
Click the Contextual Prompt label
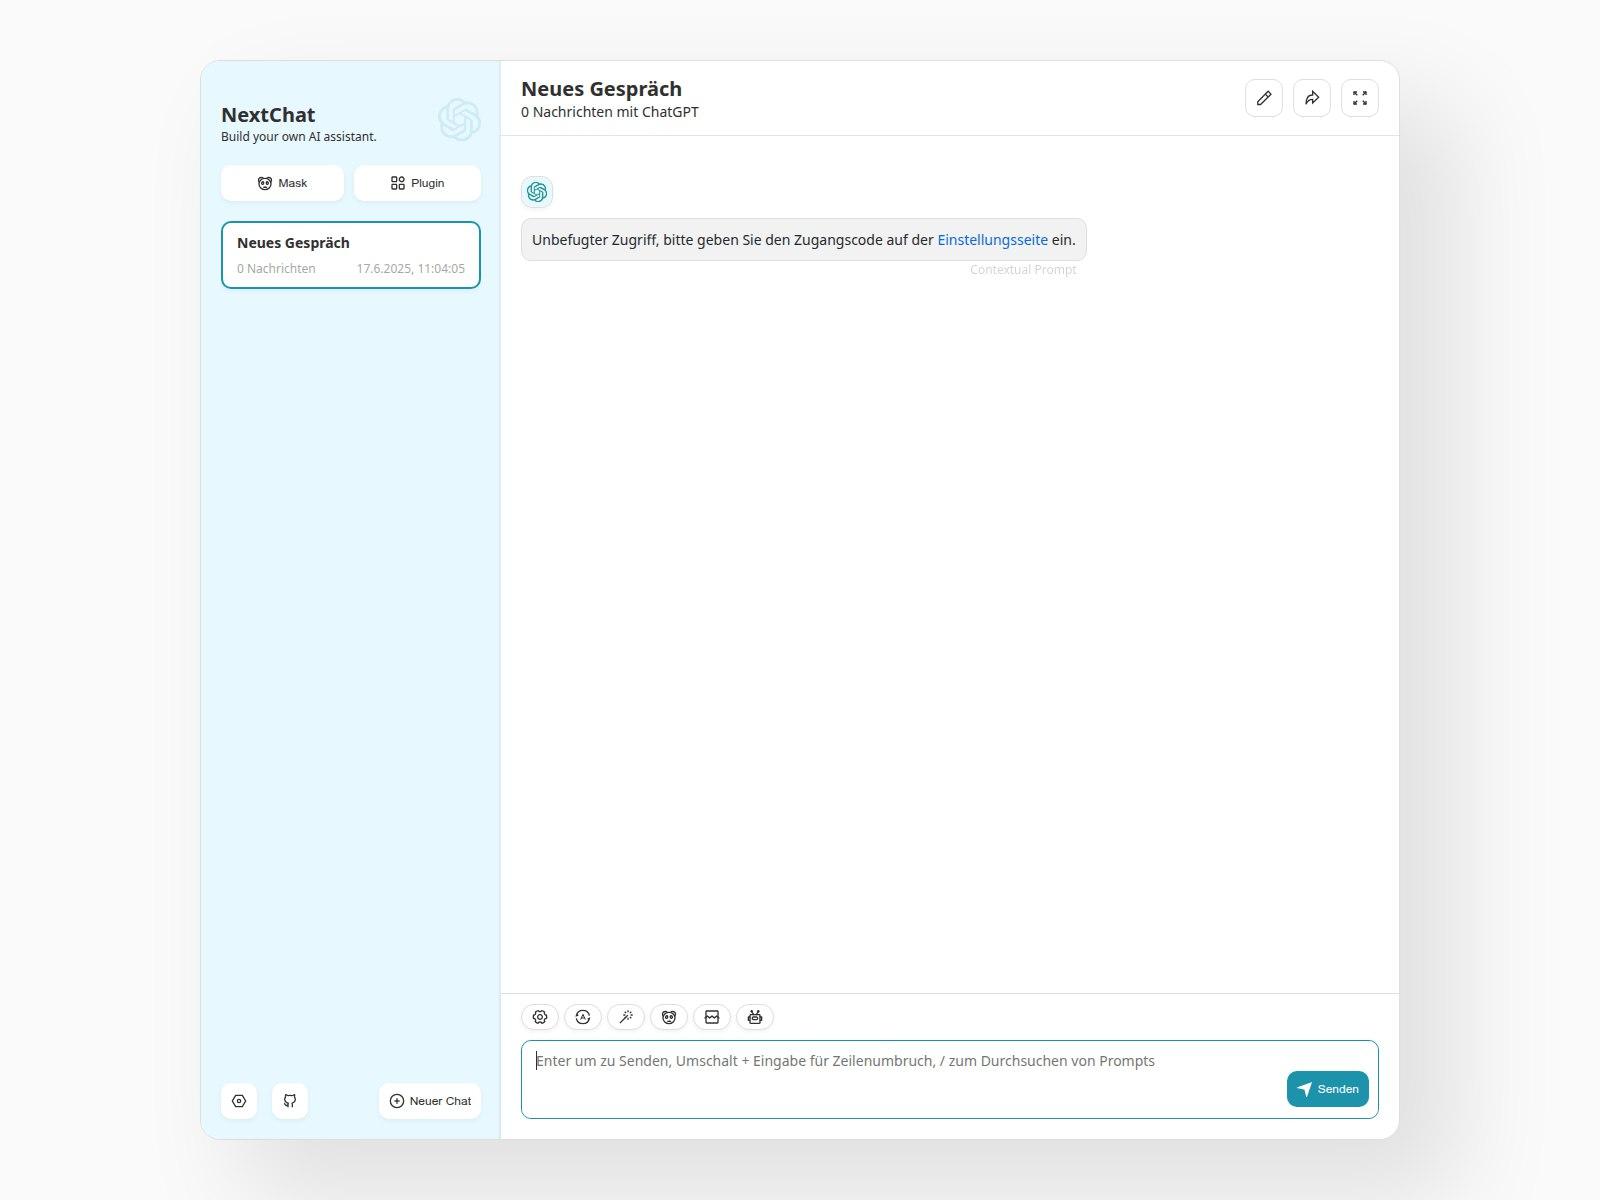(x=1023, y=270)
